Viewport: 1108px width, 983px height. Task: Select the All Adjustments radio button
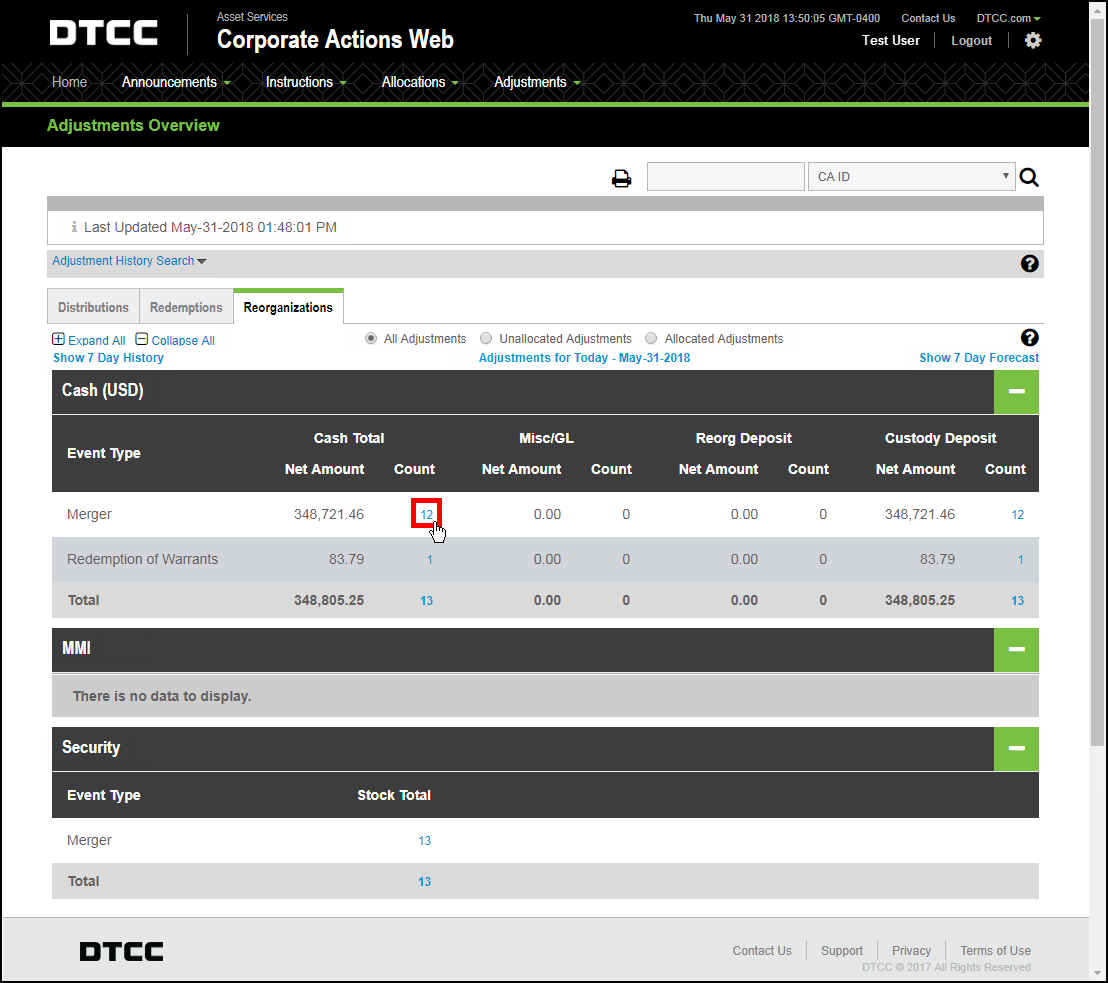click(x=371, y=339)
